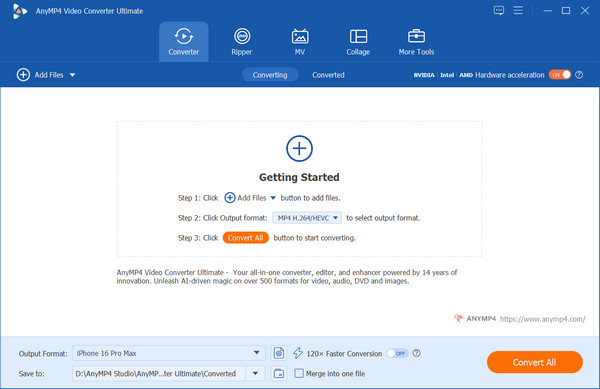Image resolution: width=600 pixels, height=389 pixels.
Task: Check Merge into one file
Action: [x=299, y=373]
